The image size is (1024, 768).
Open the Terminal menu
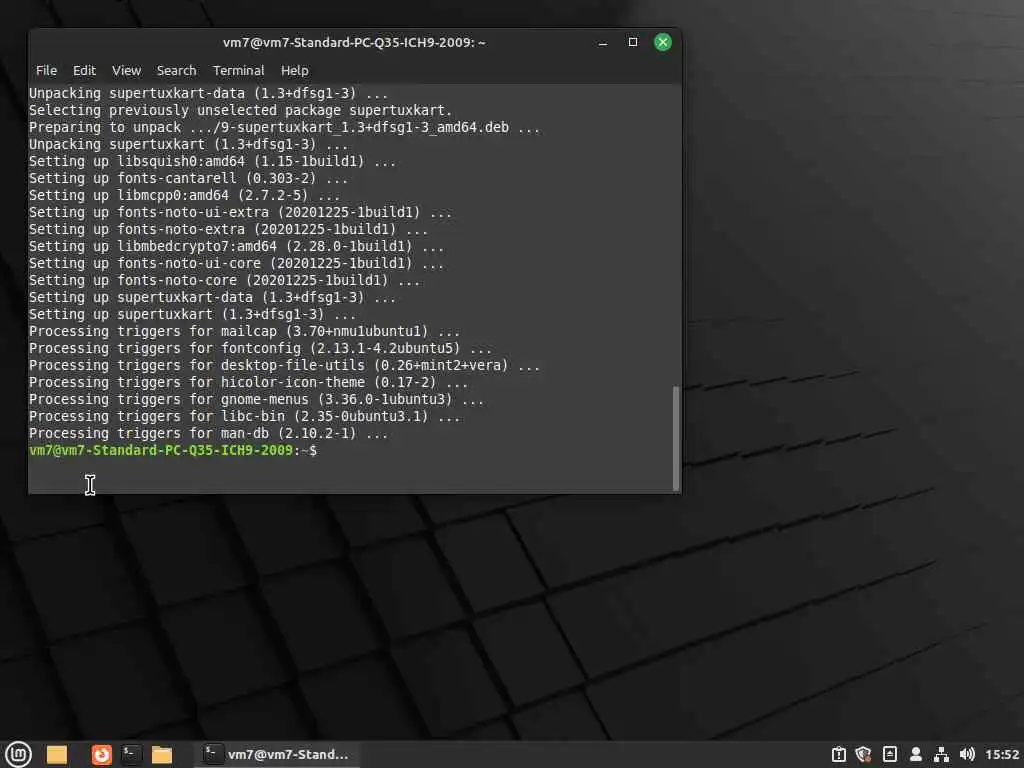click(x=238, y=71)
